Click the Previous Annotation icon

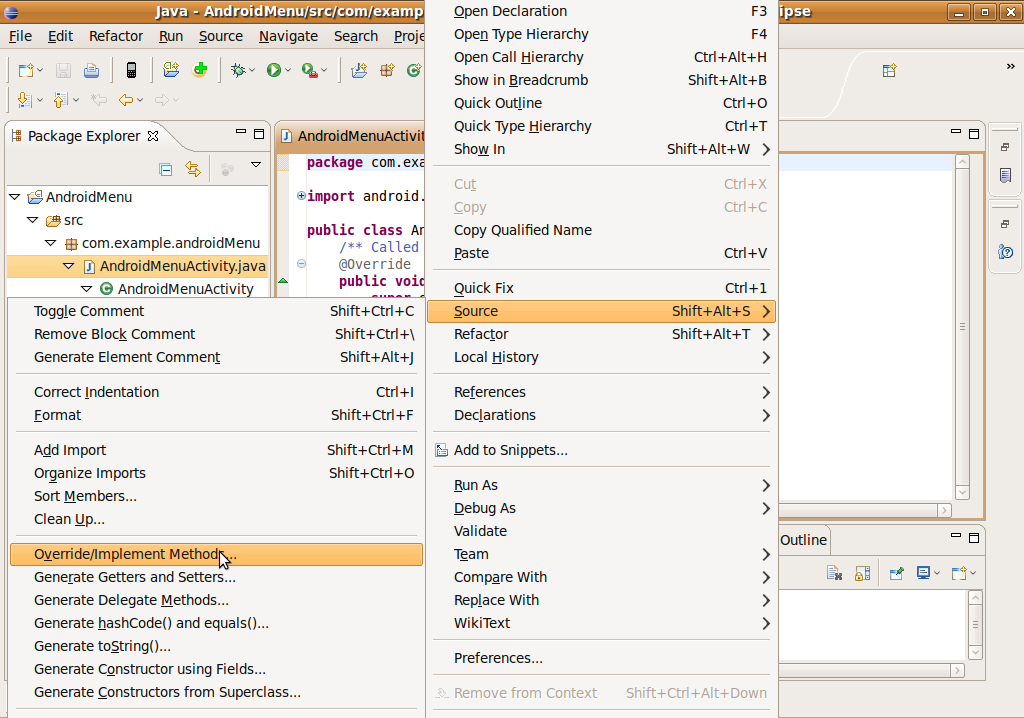point(60,100)
